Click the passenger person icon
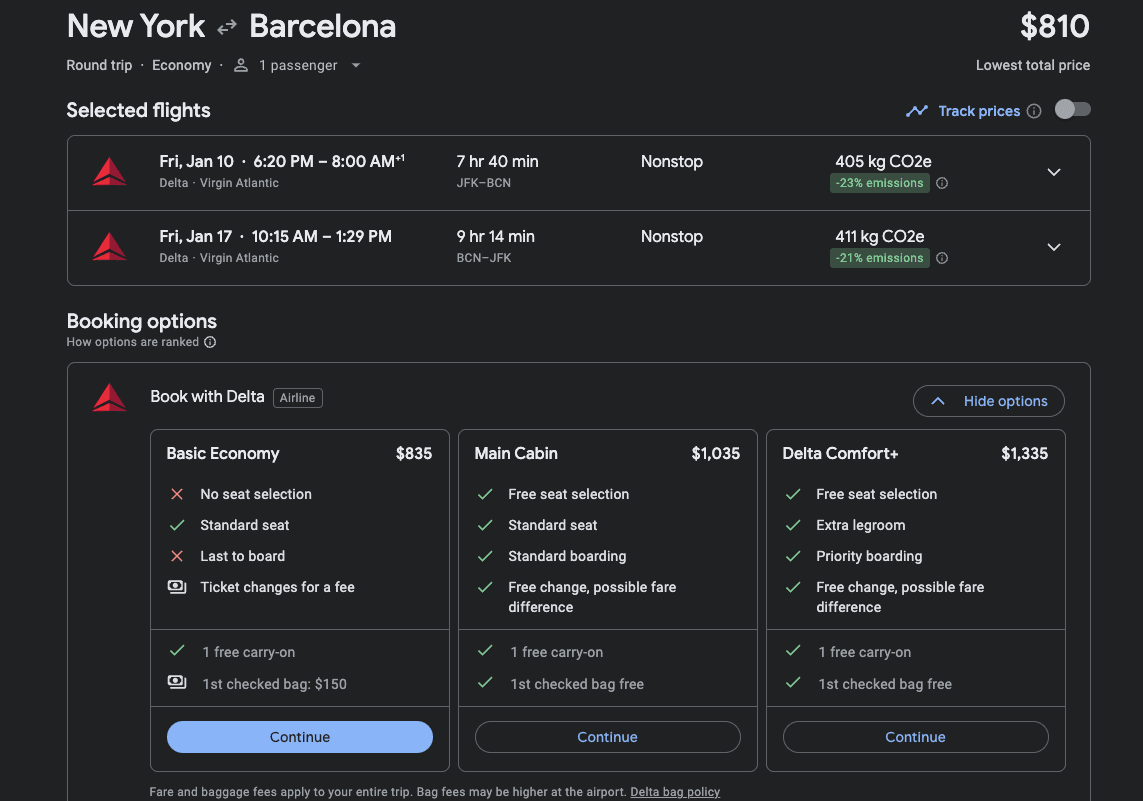 pos(241,66)
